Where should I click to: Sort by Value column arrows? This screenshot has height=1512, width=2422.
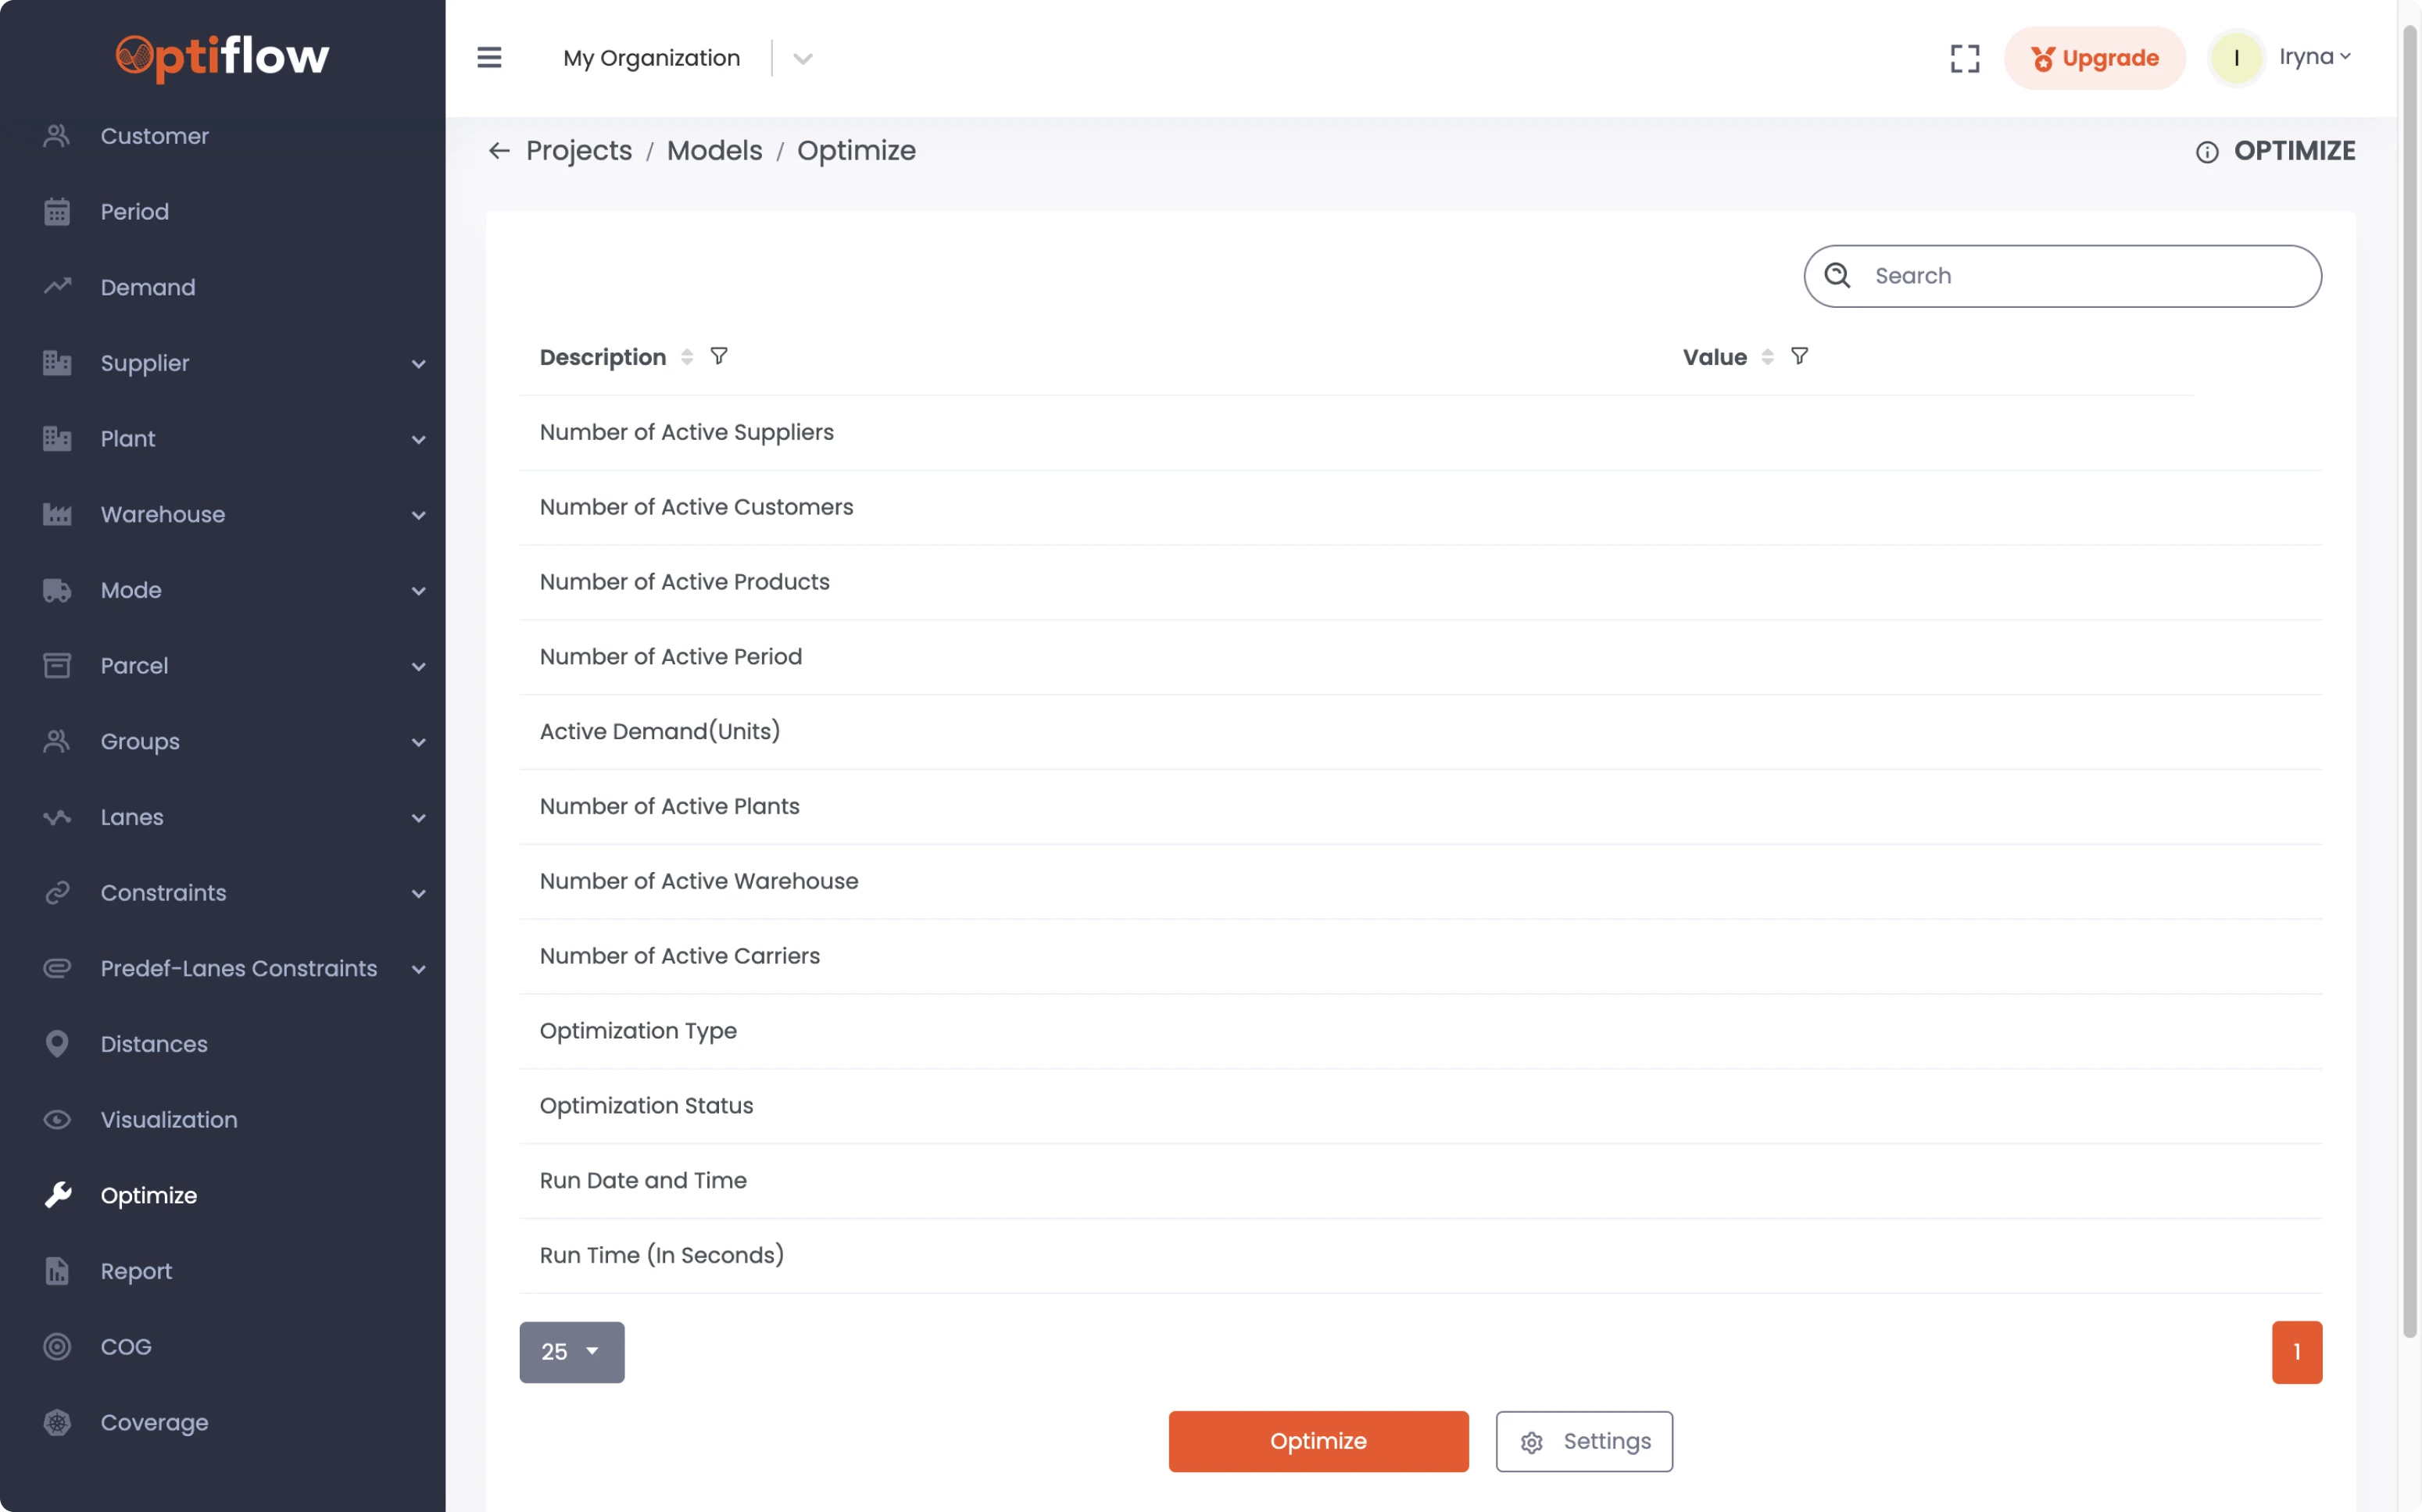(x=1767, y=357)
